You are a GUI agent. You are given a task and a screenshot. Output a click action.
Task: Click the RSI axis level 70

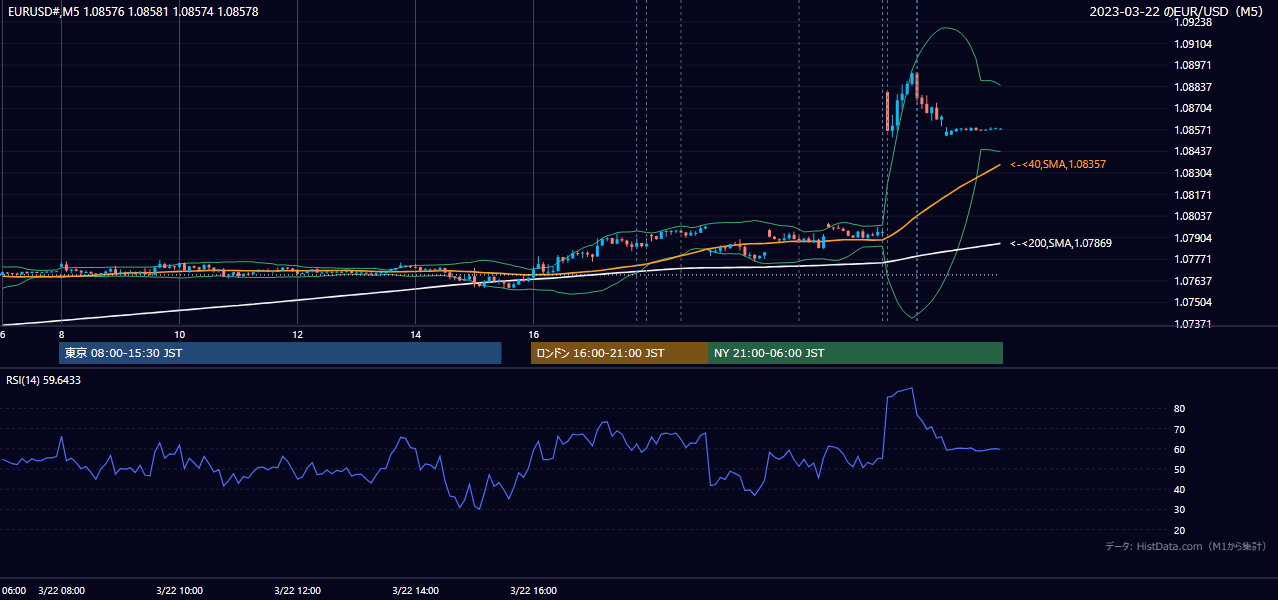pos(1180,429)
